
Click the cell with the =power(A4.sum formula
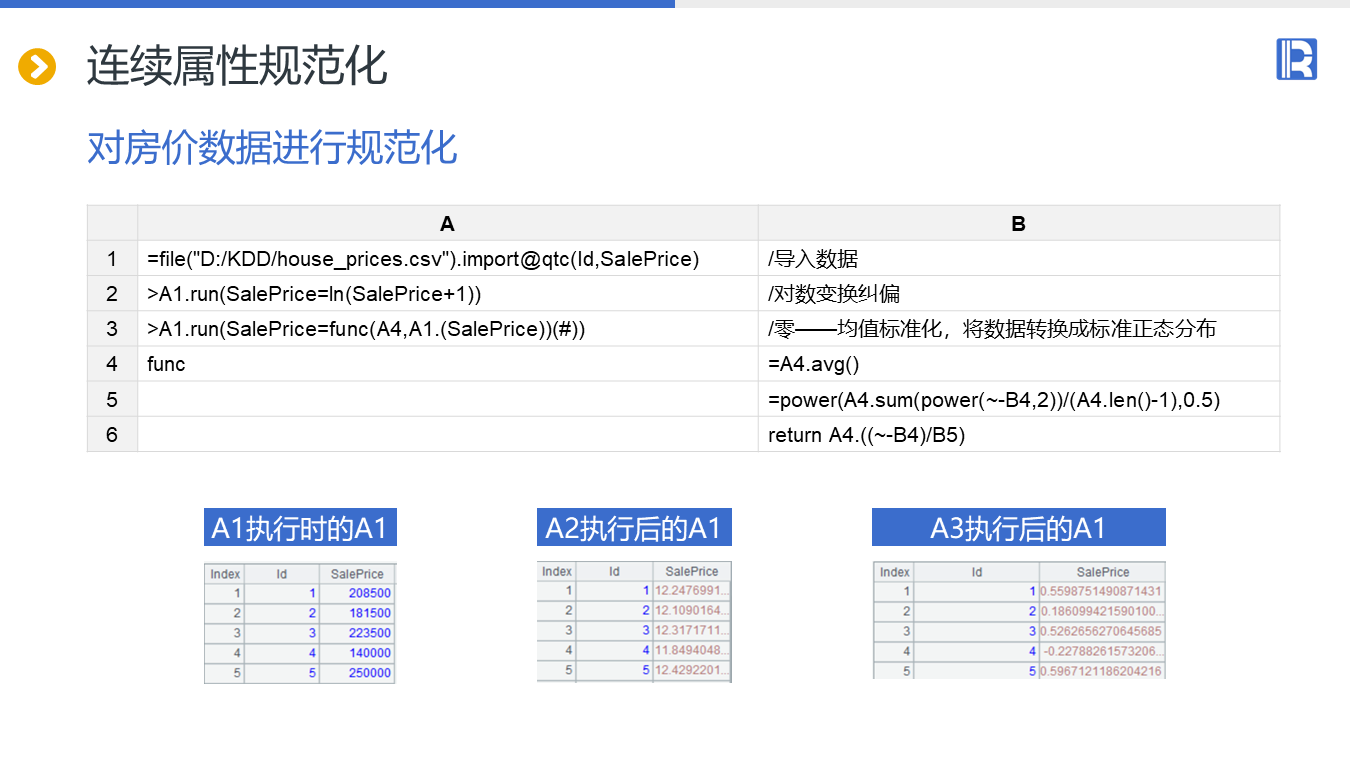pyautogui.click(x=1018, y=399)
